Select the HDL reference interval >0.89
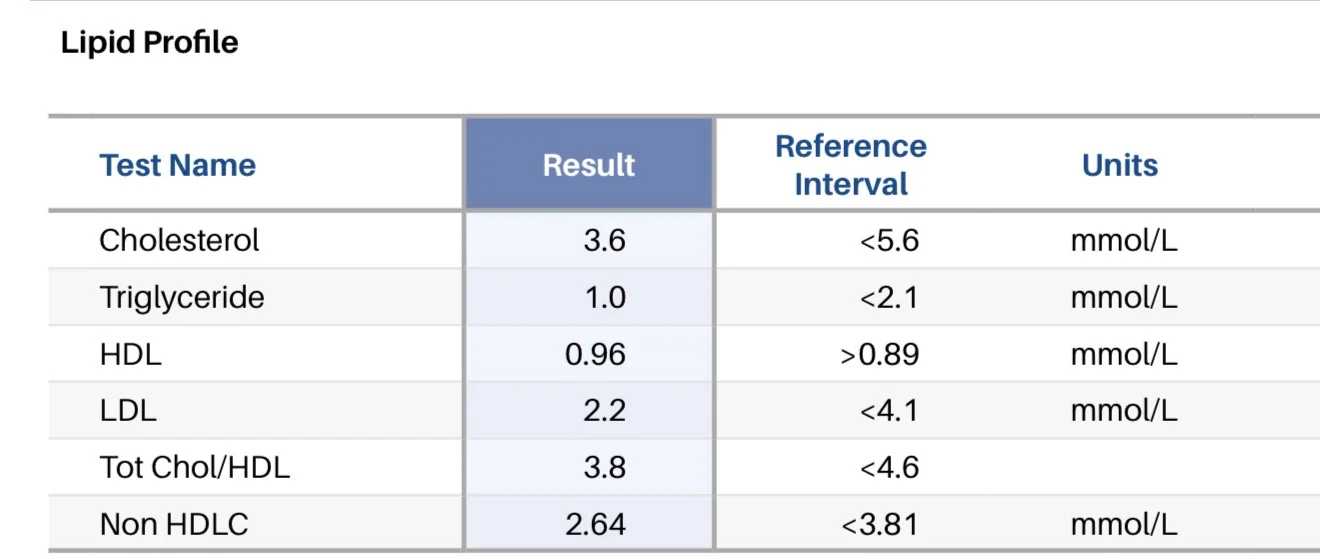The height and width of the screenshot is (559, 1320). pos(880,354)
